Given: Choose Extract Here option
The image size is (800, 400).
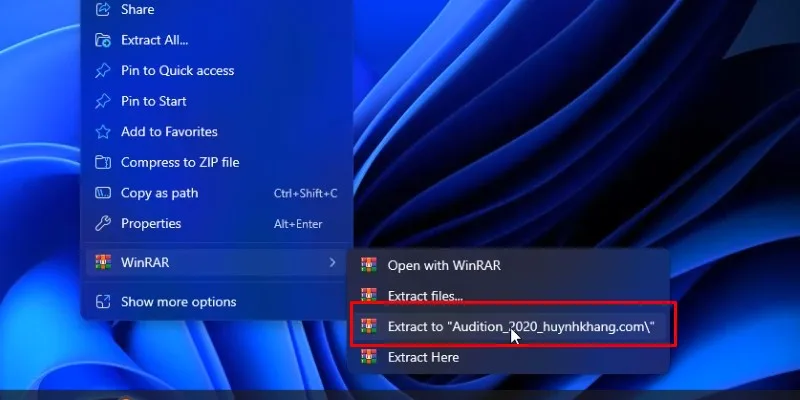Looking at the screenshot, I should pos(509,357).
